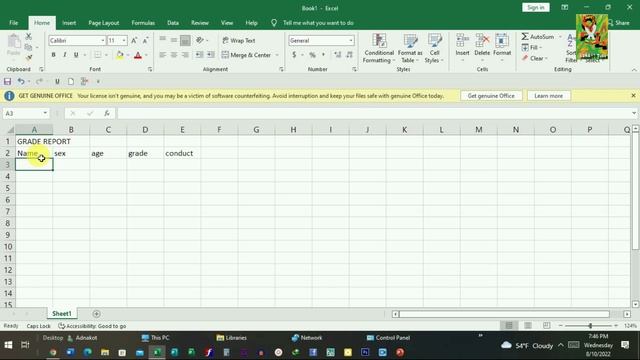Switch to the Insert ribbon tab
The image size is (640, 360).
coord(69,23)
